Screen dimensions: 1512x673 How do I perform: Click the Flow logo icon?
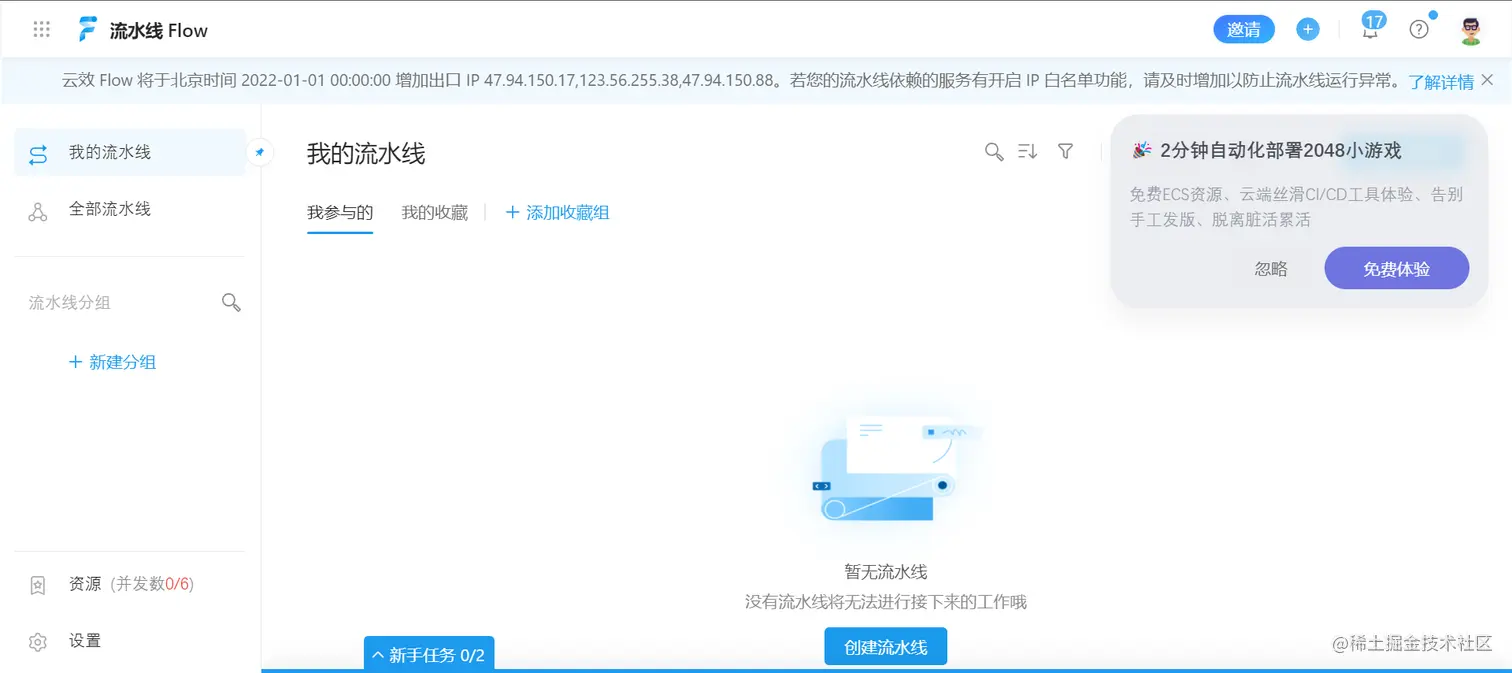coord(89,30)
